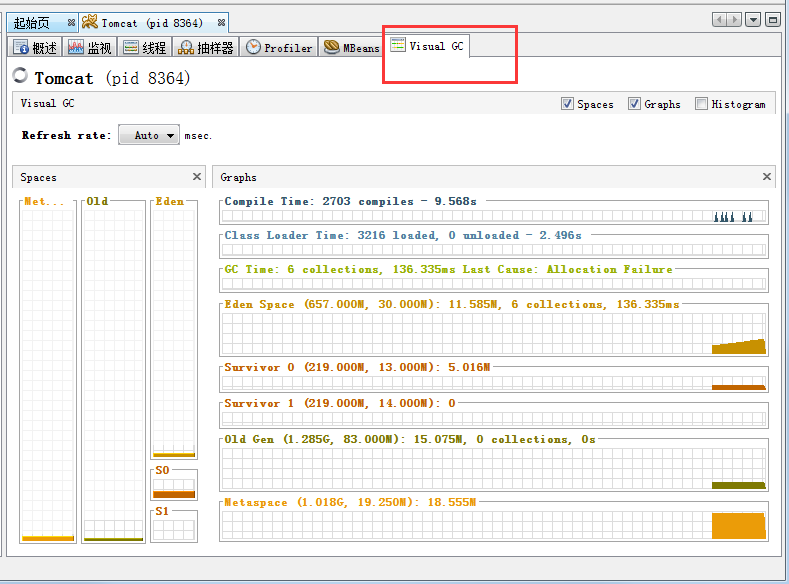Uncheck the Spaces checkbox
The height and width of the screenshot is (584, 789).
click(x=567, y=104)
